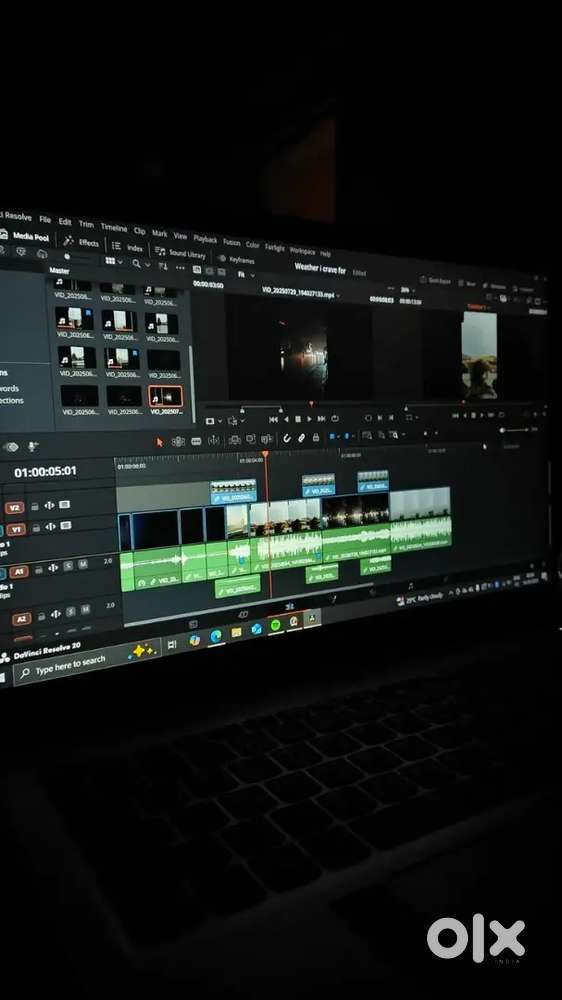Toggle the timeline Snapping magnet
The image size is (562, 1000).
point(286,438)
